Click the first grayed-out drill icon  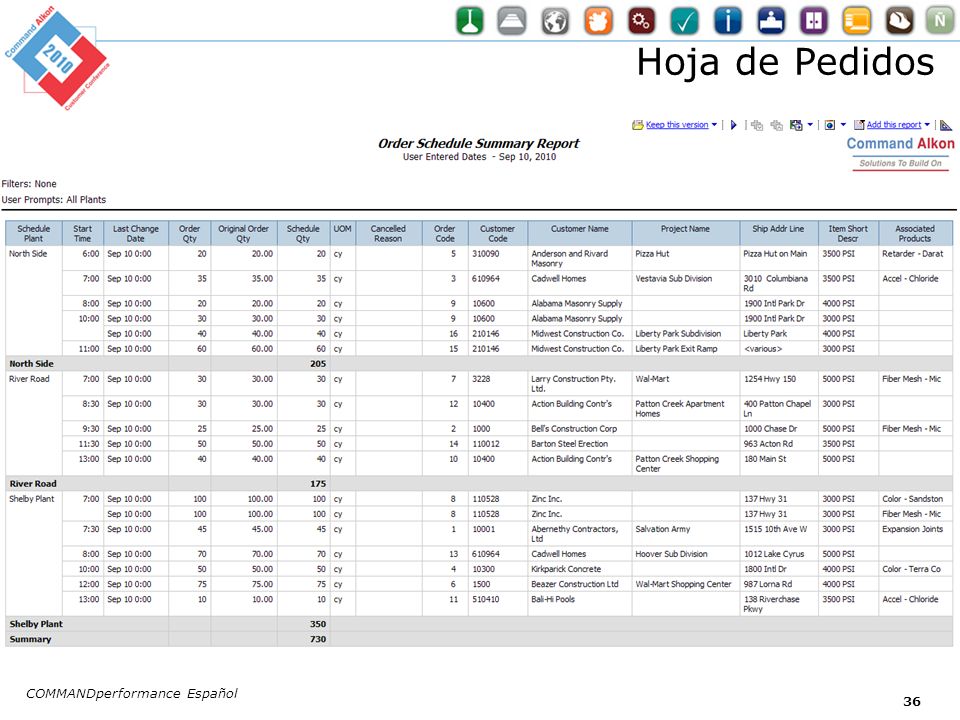(x=757, y=125)
